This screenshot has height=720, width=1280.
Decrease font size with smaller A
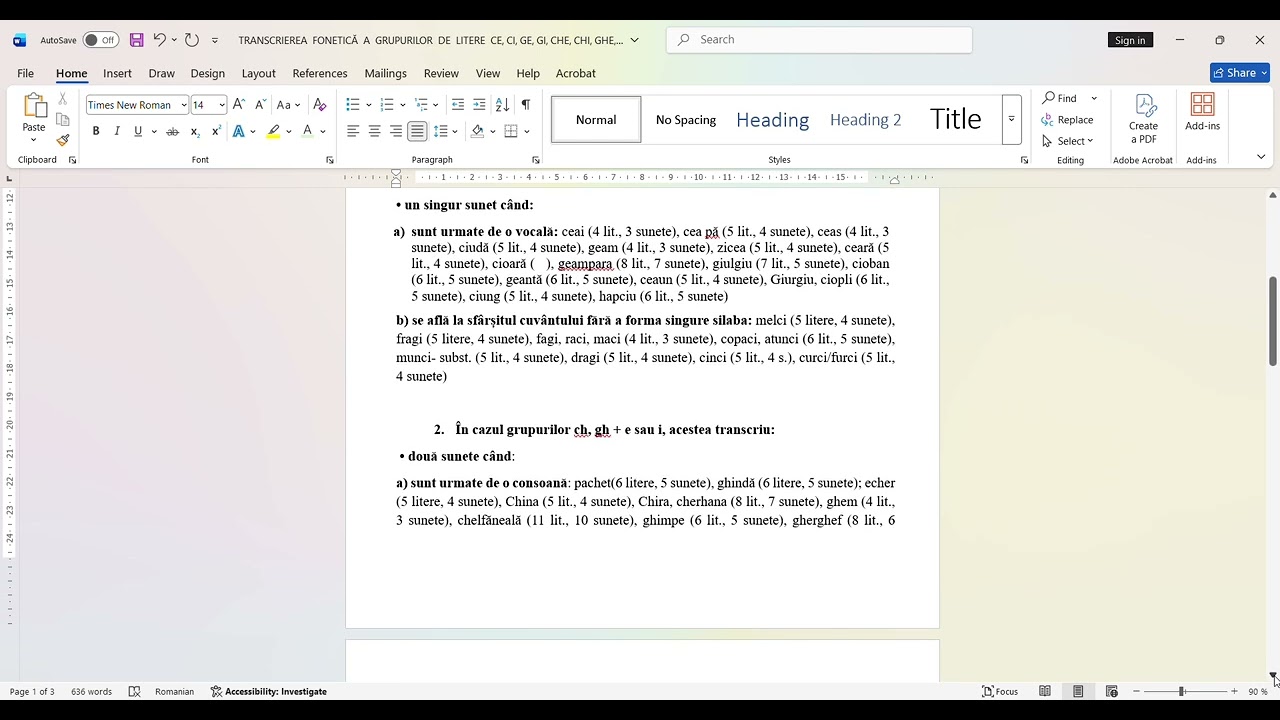260,105
